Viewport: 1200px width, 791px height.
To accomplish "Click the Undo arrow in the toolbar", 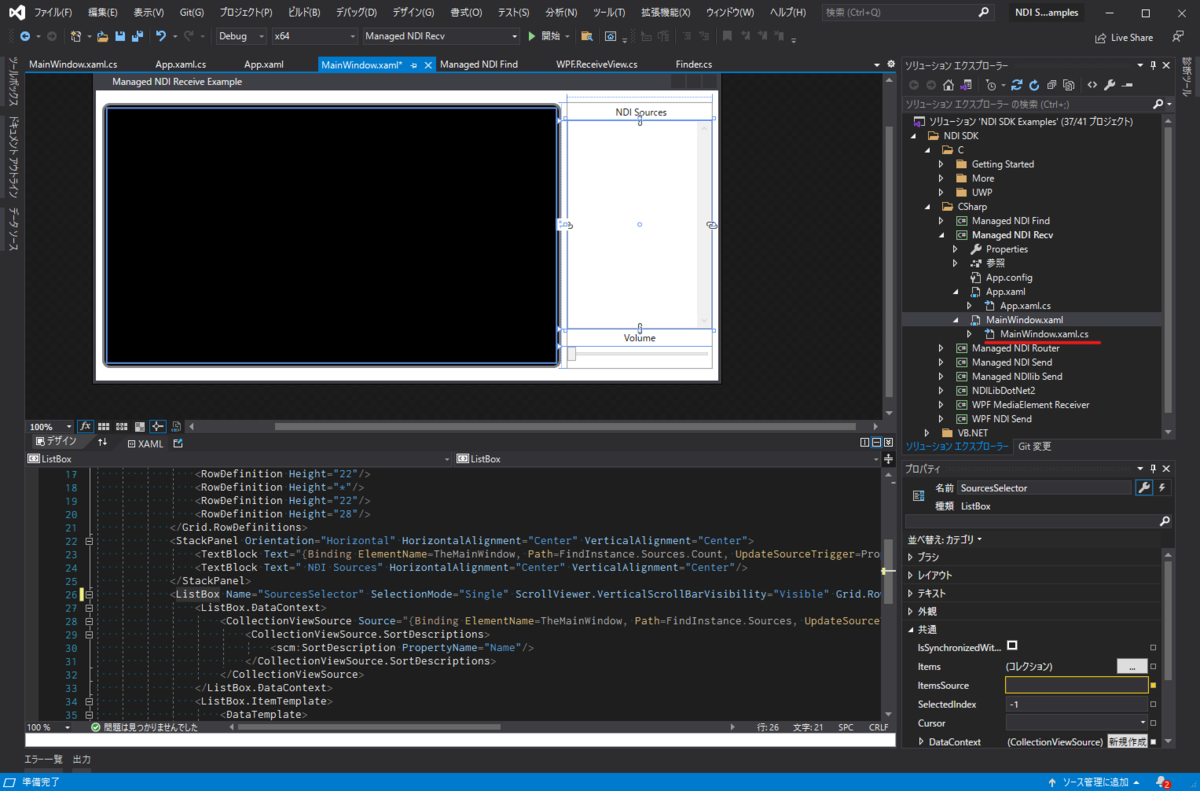I will point(160,36).
